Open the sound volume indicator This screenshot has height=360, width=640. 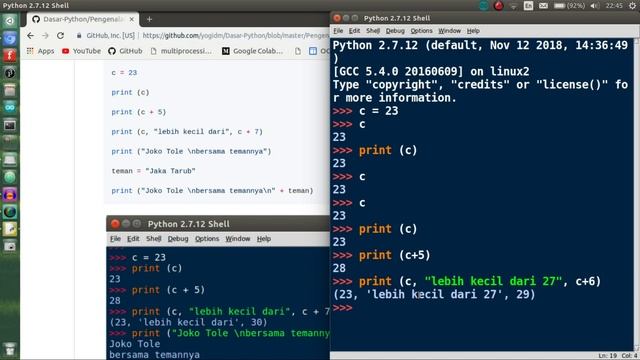[x=595, y=6]
